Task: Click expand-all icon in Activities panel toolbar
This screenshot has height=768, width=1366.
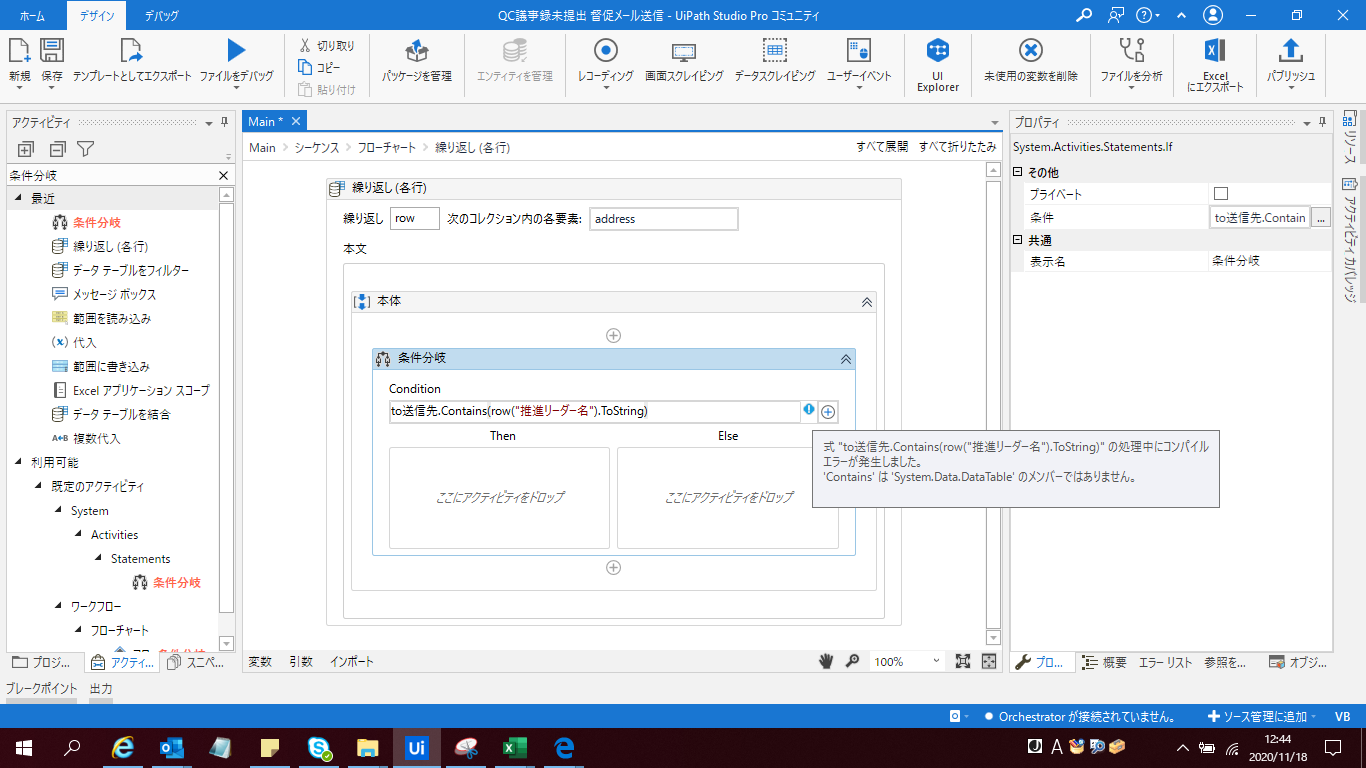Action: 27,149
